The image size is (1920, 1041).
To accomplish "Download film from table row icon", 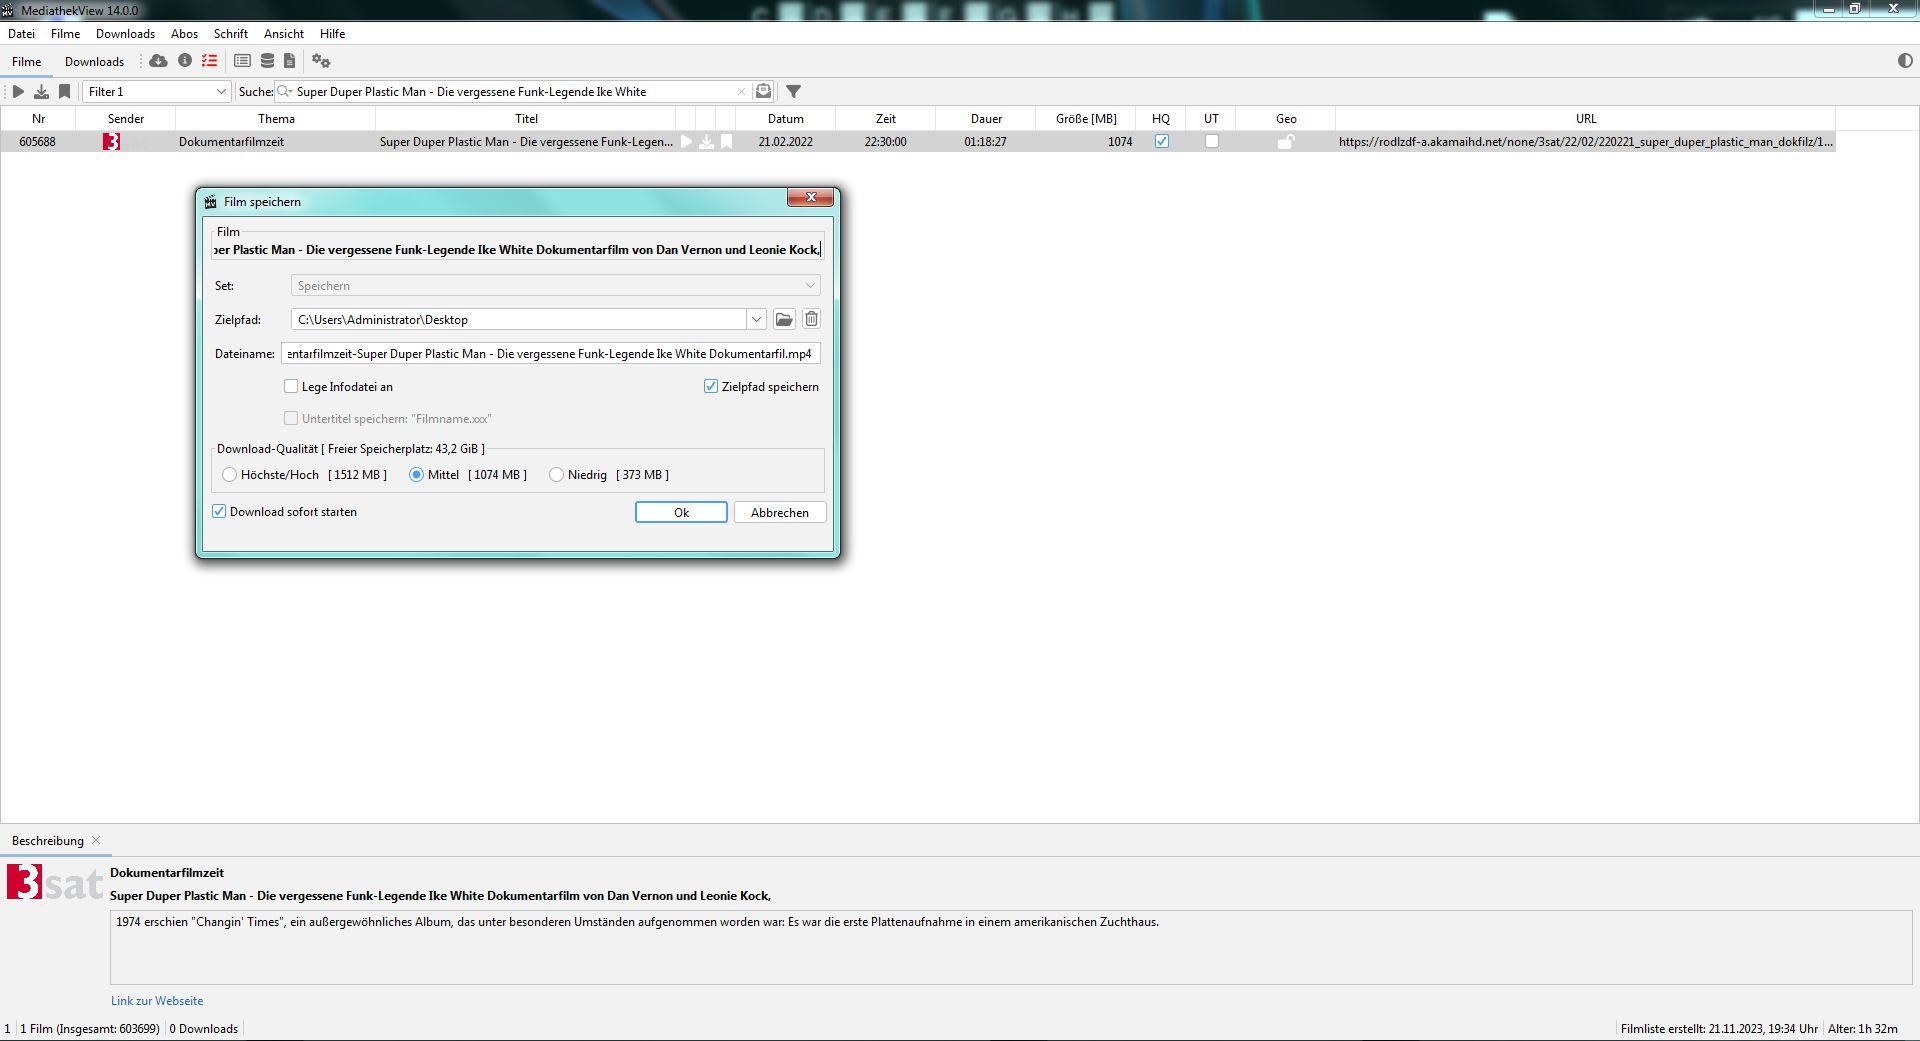I will coord(706,142).
